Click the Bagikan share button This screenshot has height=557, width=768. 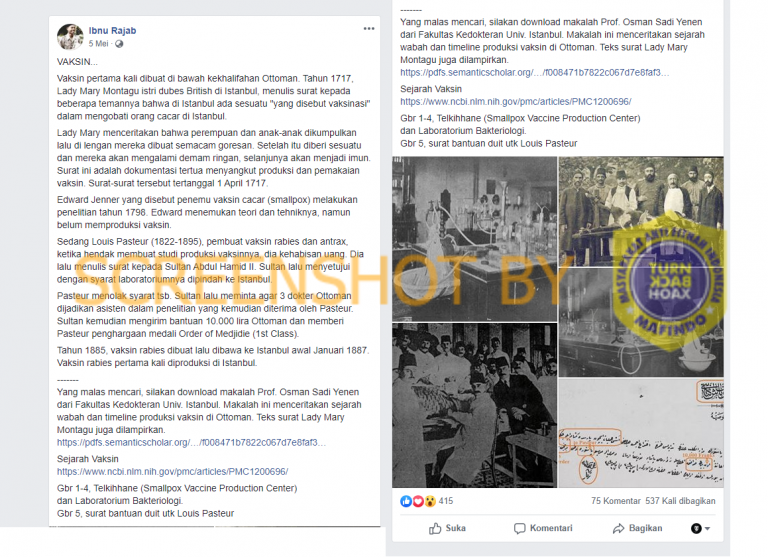[x=637, y=528]
